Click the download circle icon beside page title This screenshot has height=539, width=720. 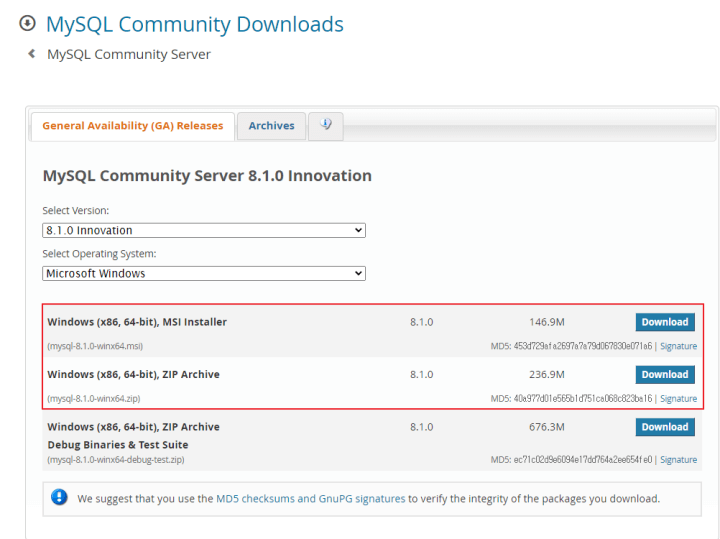pyautogui.click(x=27, y=23)
